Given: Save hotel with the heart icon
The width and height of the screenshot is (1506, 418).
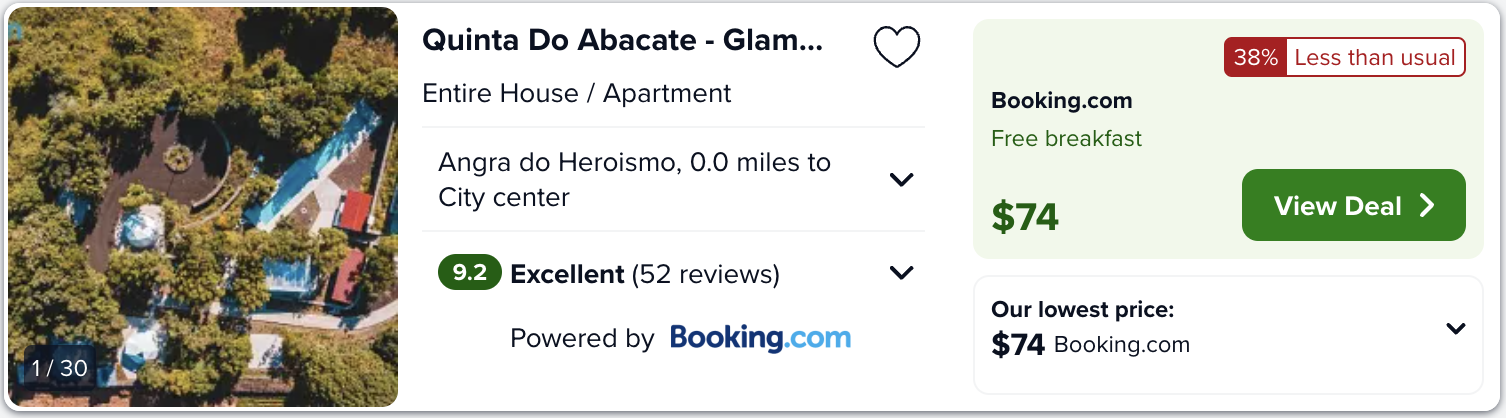Looking at the screenshot, I should tap(896, 47).
